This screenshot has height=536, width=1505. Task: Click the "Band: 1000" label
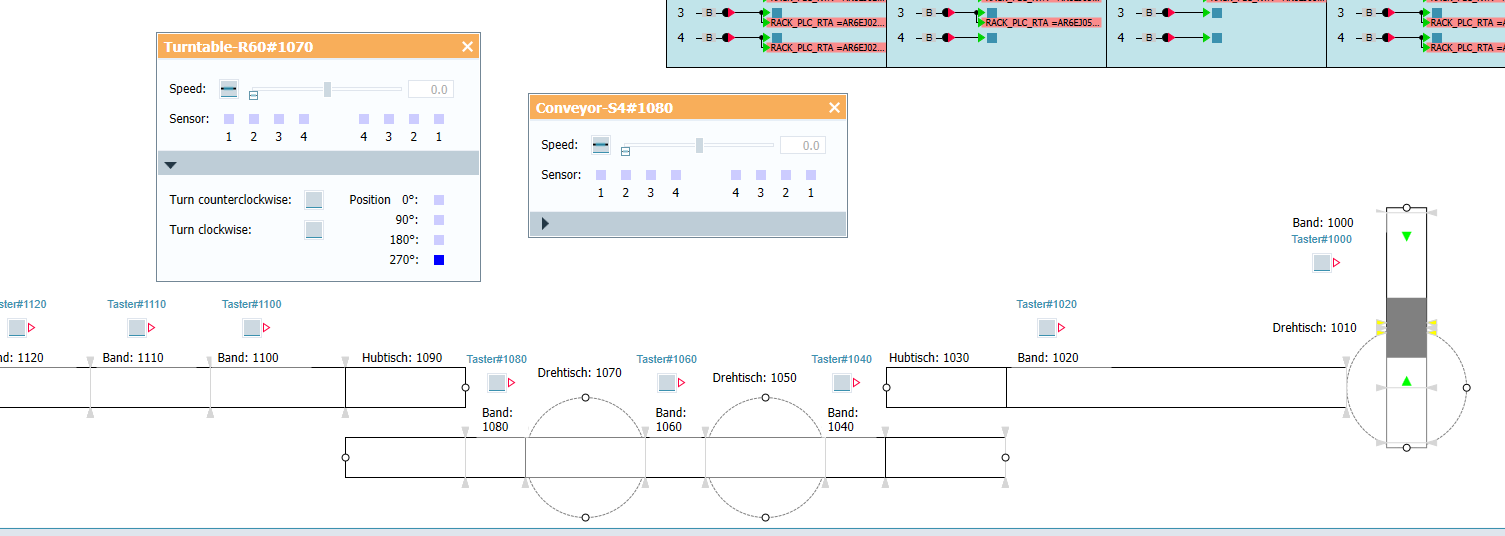[1322, 224]
